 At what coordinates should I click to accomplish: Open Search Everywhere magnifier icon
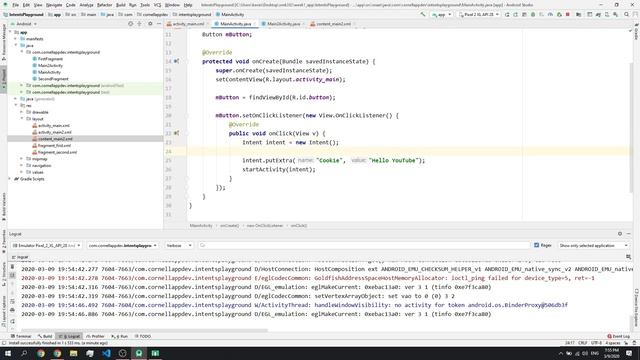(x=627, y=14)
